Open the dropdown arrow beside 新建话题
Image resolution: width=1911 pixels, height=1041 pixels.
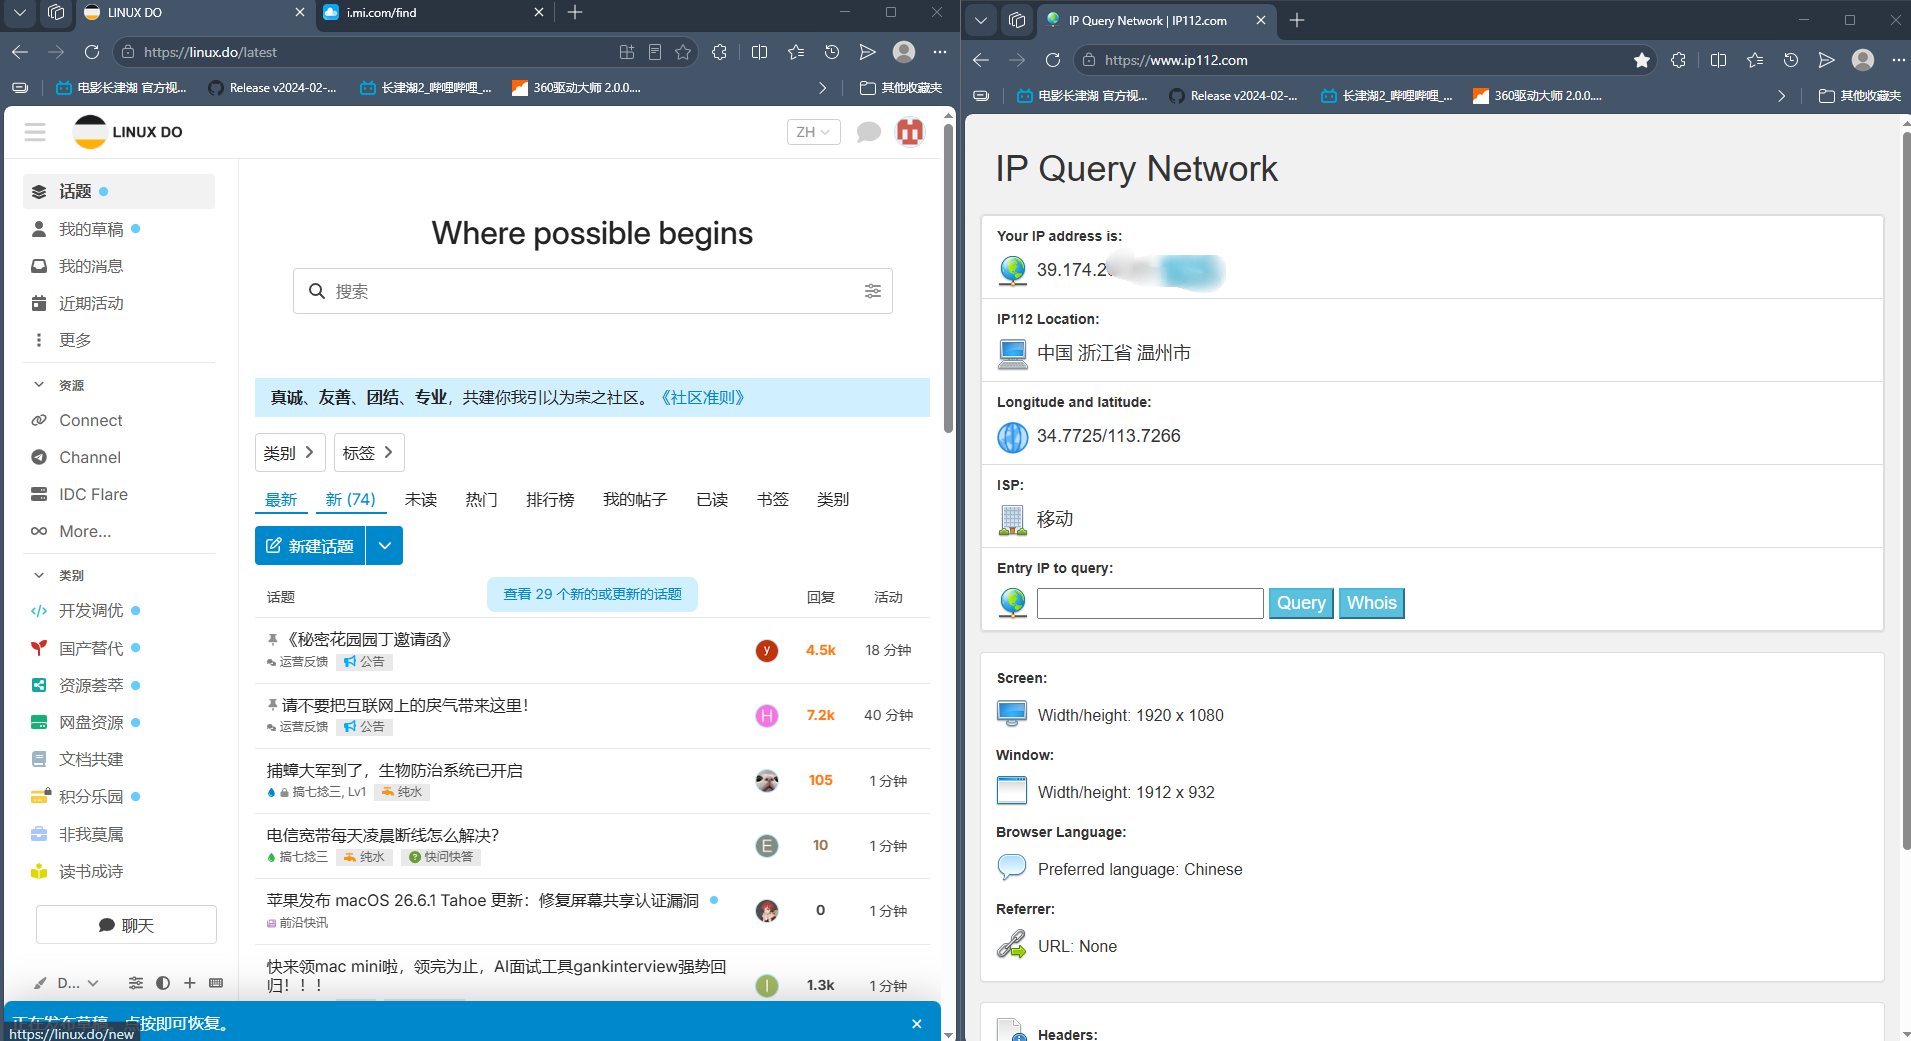(x=385, y=546)
